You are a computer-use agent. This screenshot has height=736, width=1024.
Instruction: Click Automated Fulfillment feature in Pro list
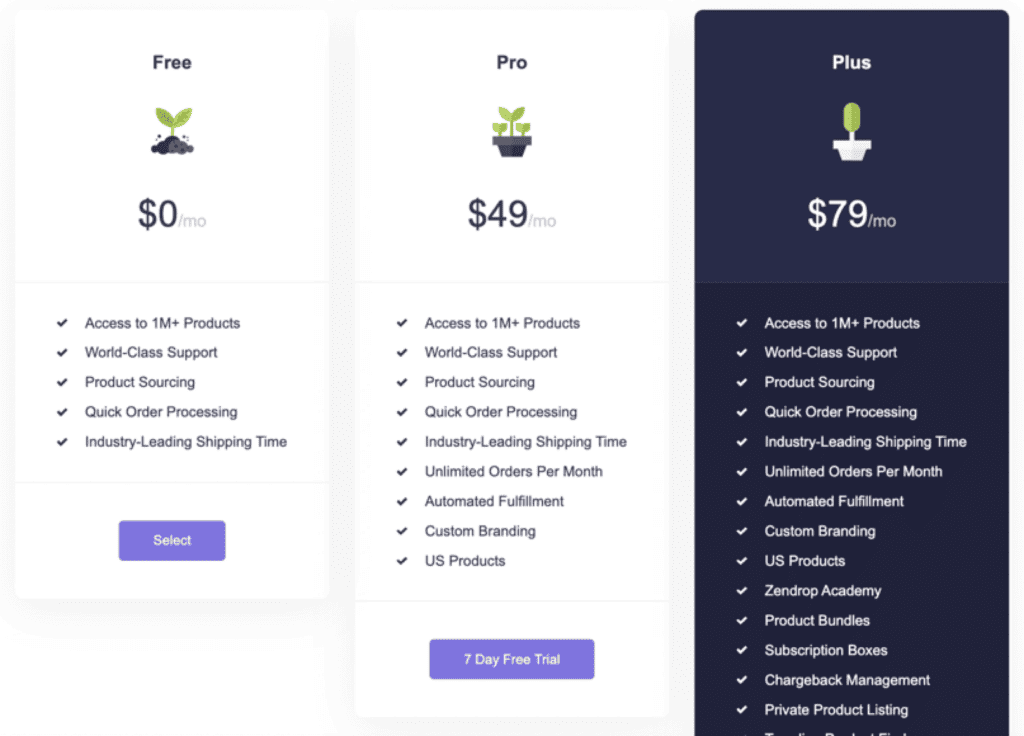click(494, 502)
